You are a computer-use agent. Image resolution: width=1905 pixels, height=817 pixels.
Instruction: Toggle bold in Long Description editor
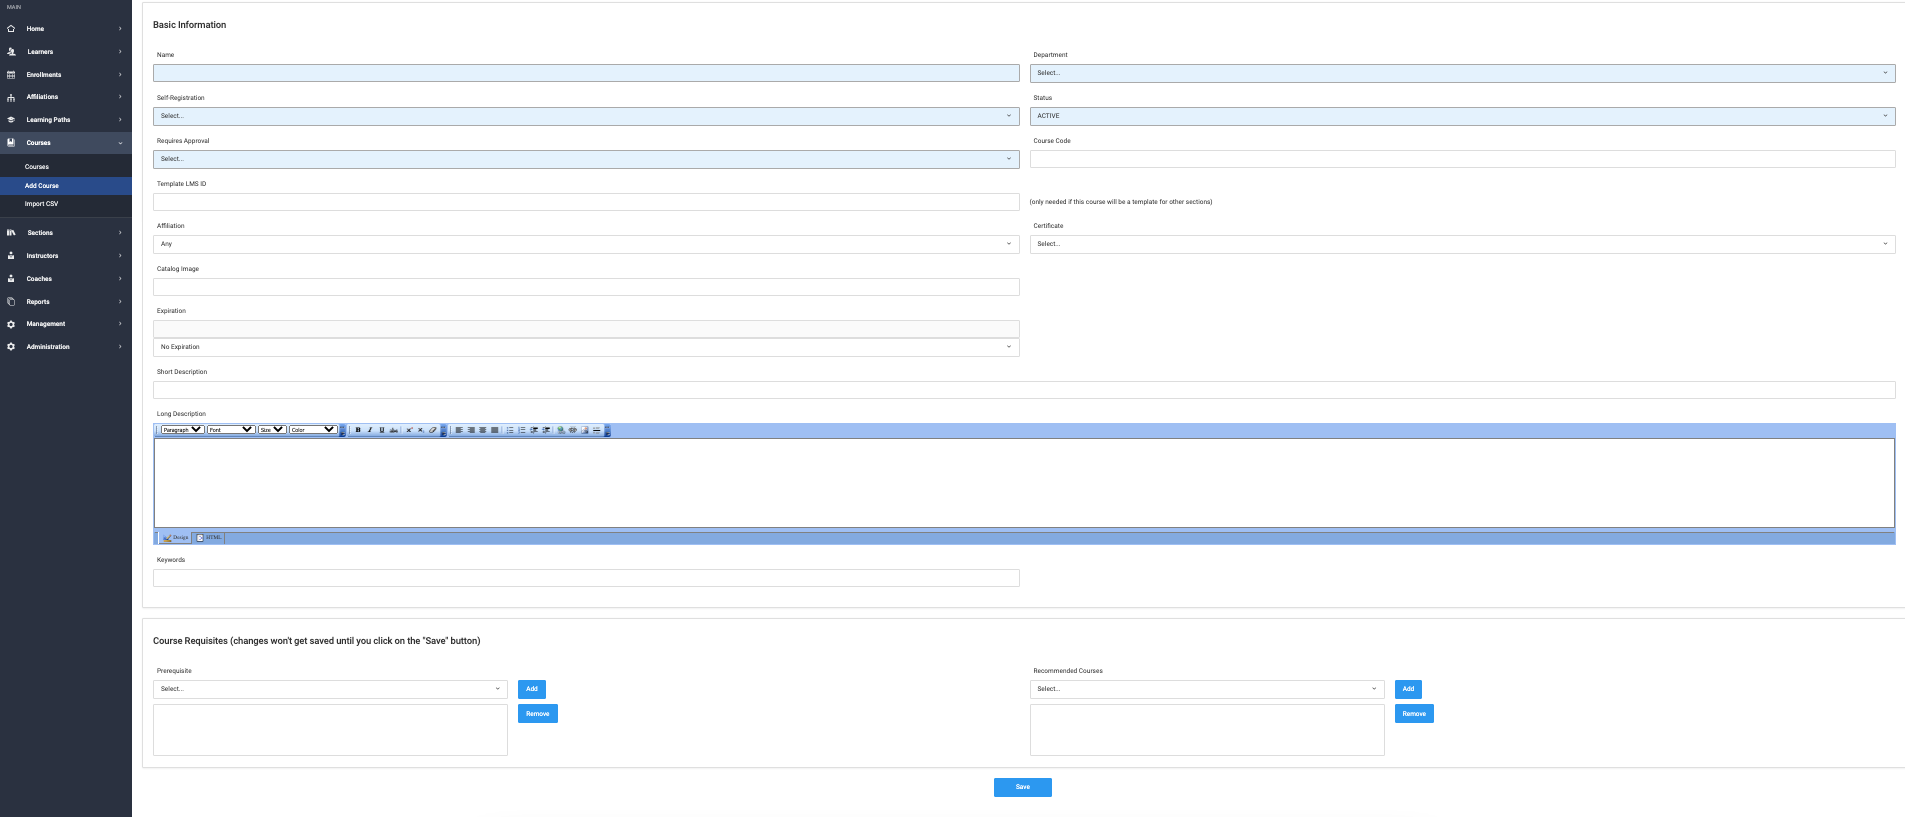(358, 430)
